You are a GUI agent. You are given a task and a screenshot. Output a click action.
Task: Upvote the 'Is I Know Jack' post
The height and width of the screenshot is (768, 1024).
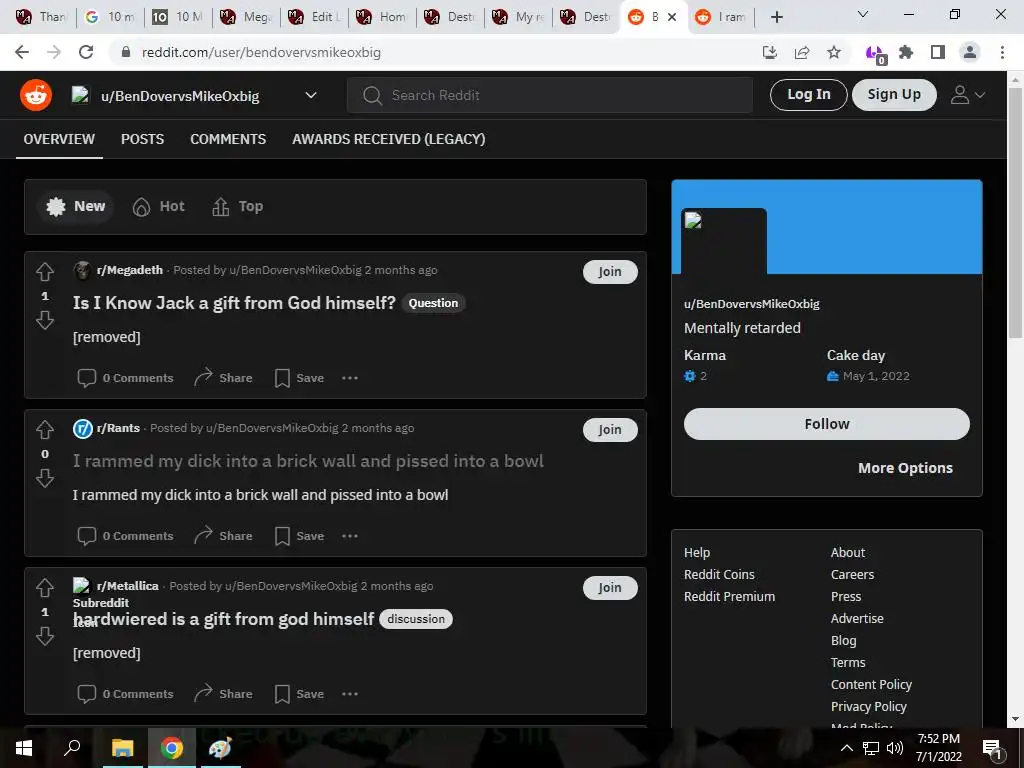click(44, 272)
